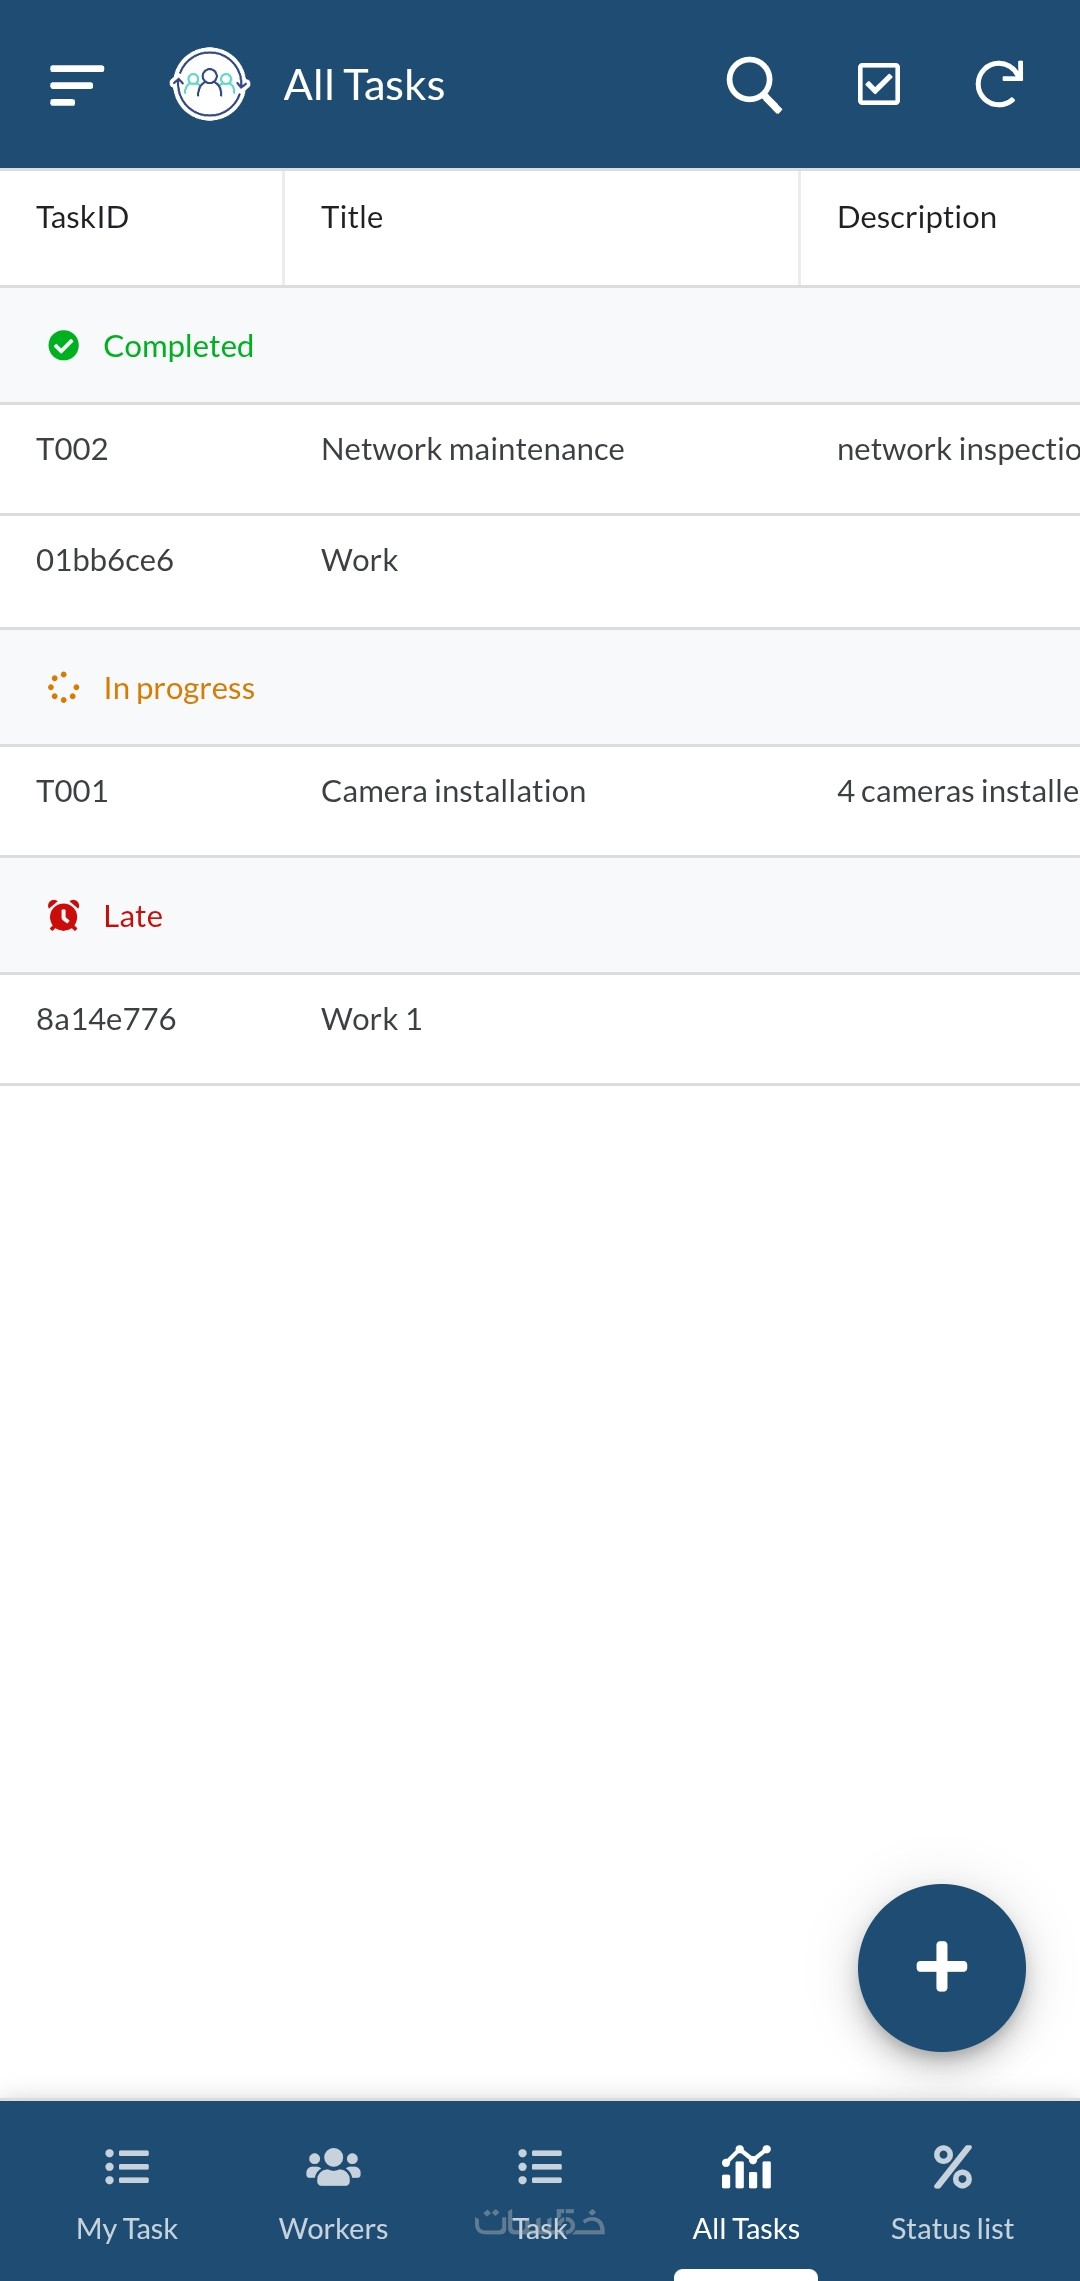
Task: Collapse the Completed group
Action: (x=178, y=346)
